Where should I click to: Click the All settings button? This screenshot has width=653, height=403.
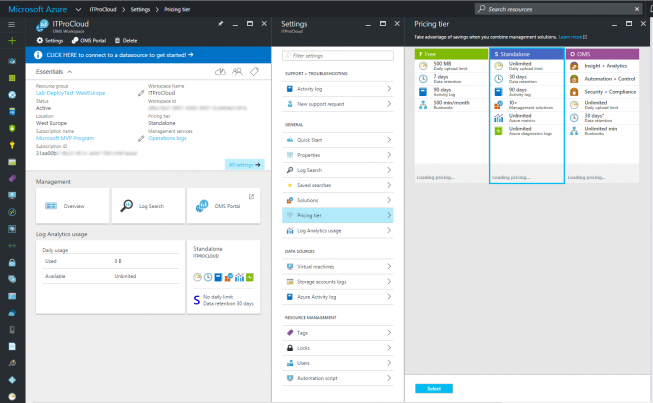point(244,165)
